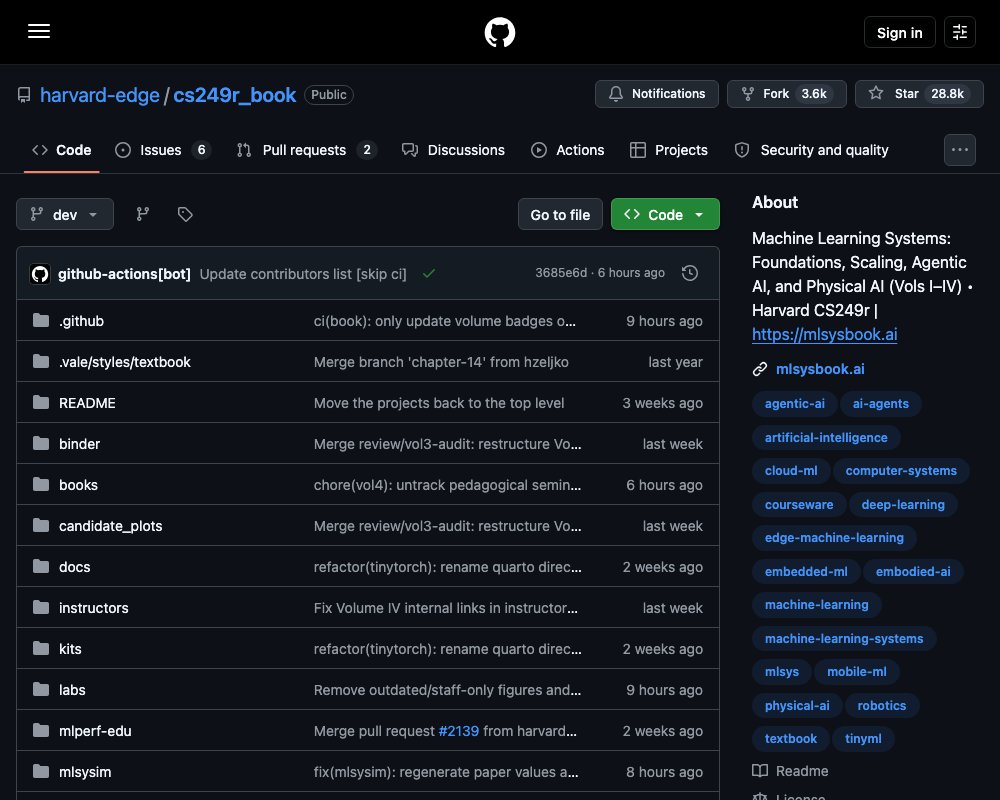
Task: Click the mlsysim folder icon
Action: (x=41, y=771)
